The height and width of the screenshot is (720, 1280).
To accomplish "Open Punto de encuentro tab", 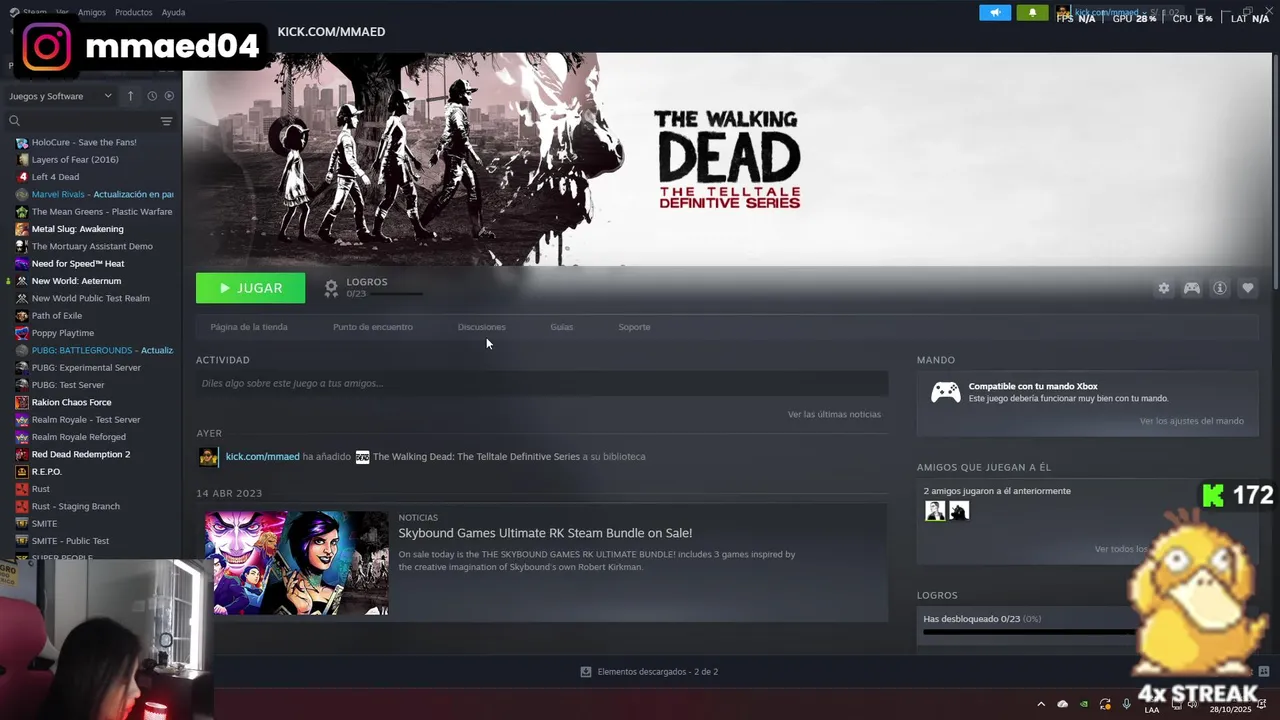I will (x=373, y=327).
